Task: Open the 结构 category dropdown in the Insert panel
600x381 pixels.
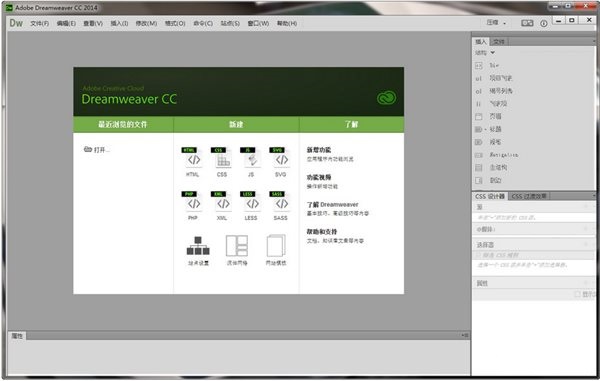Action: click(x=485, y=52)
